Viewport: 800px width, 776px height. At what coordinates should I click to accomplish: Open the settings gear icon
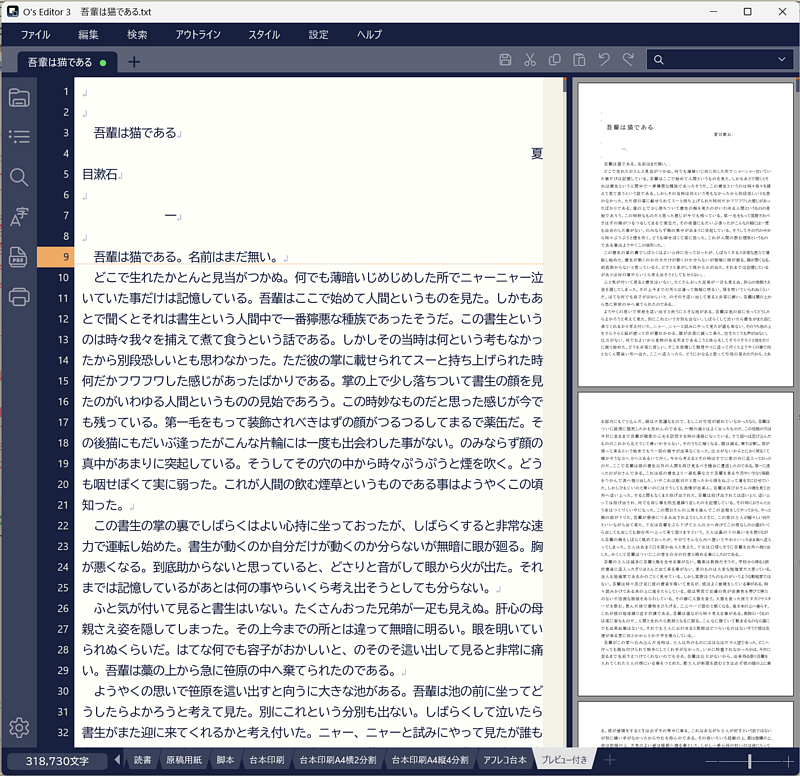19,728
